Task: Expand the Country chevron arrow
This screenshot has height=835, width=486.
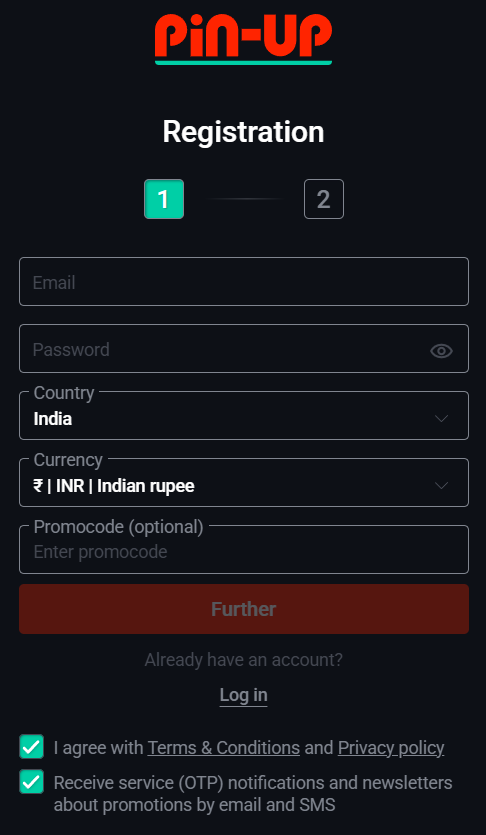Action: point(441,419)
